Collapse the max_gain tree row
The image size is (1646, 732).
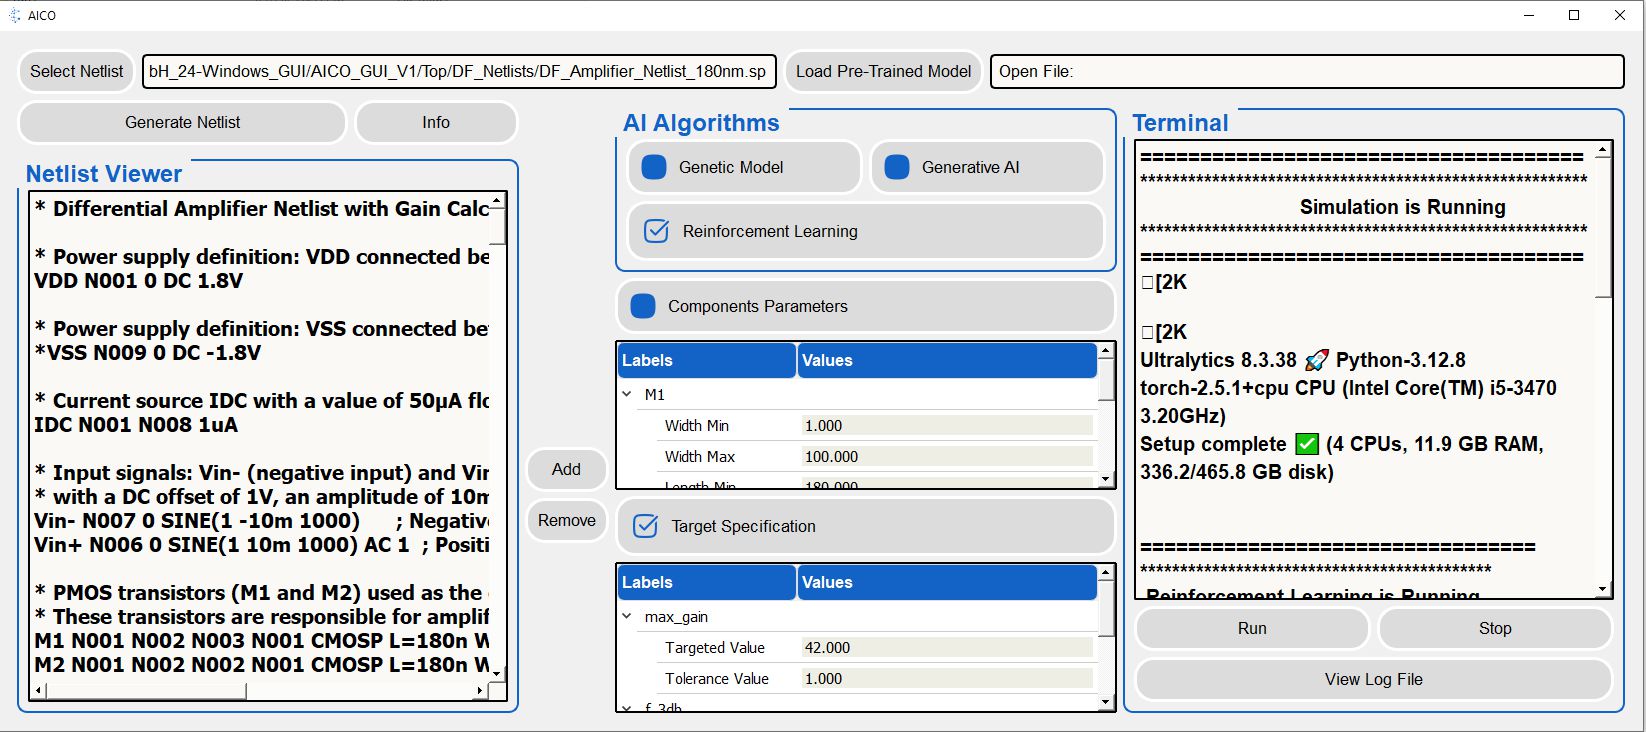click(x=627, y=617)
